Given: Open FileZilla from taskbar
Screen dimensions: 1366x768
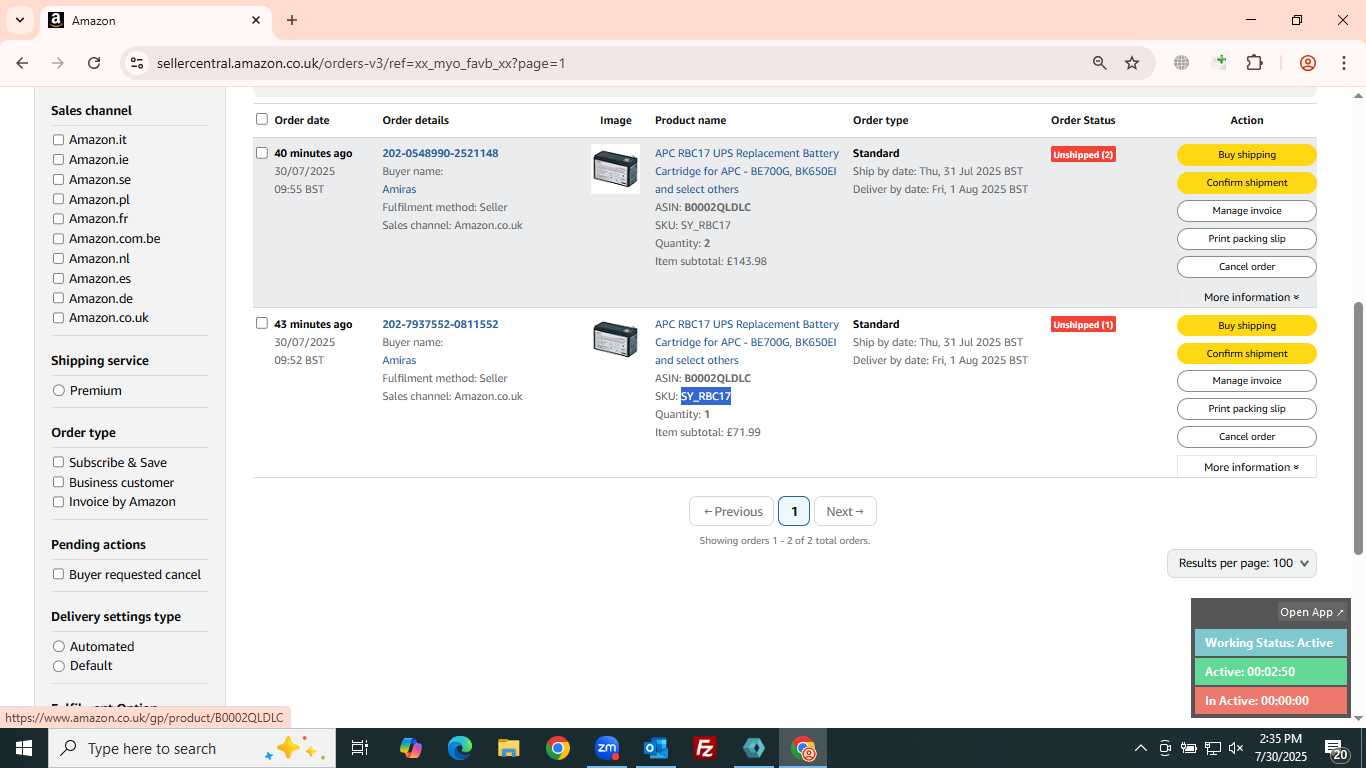Looking at the screenshot, I should pos(705,748).
